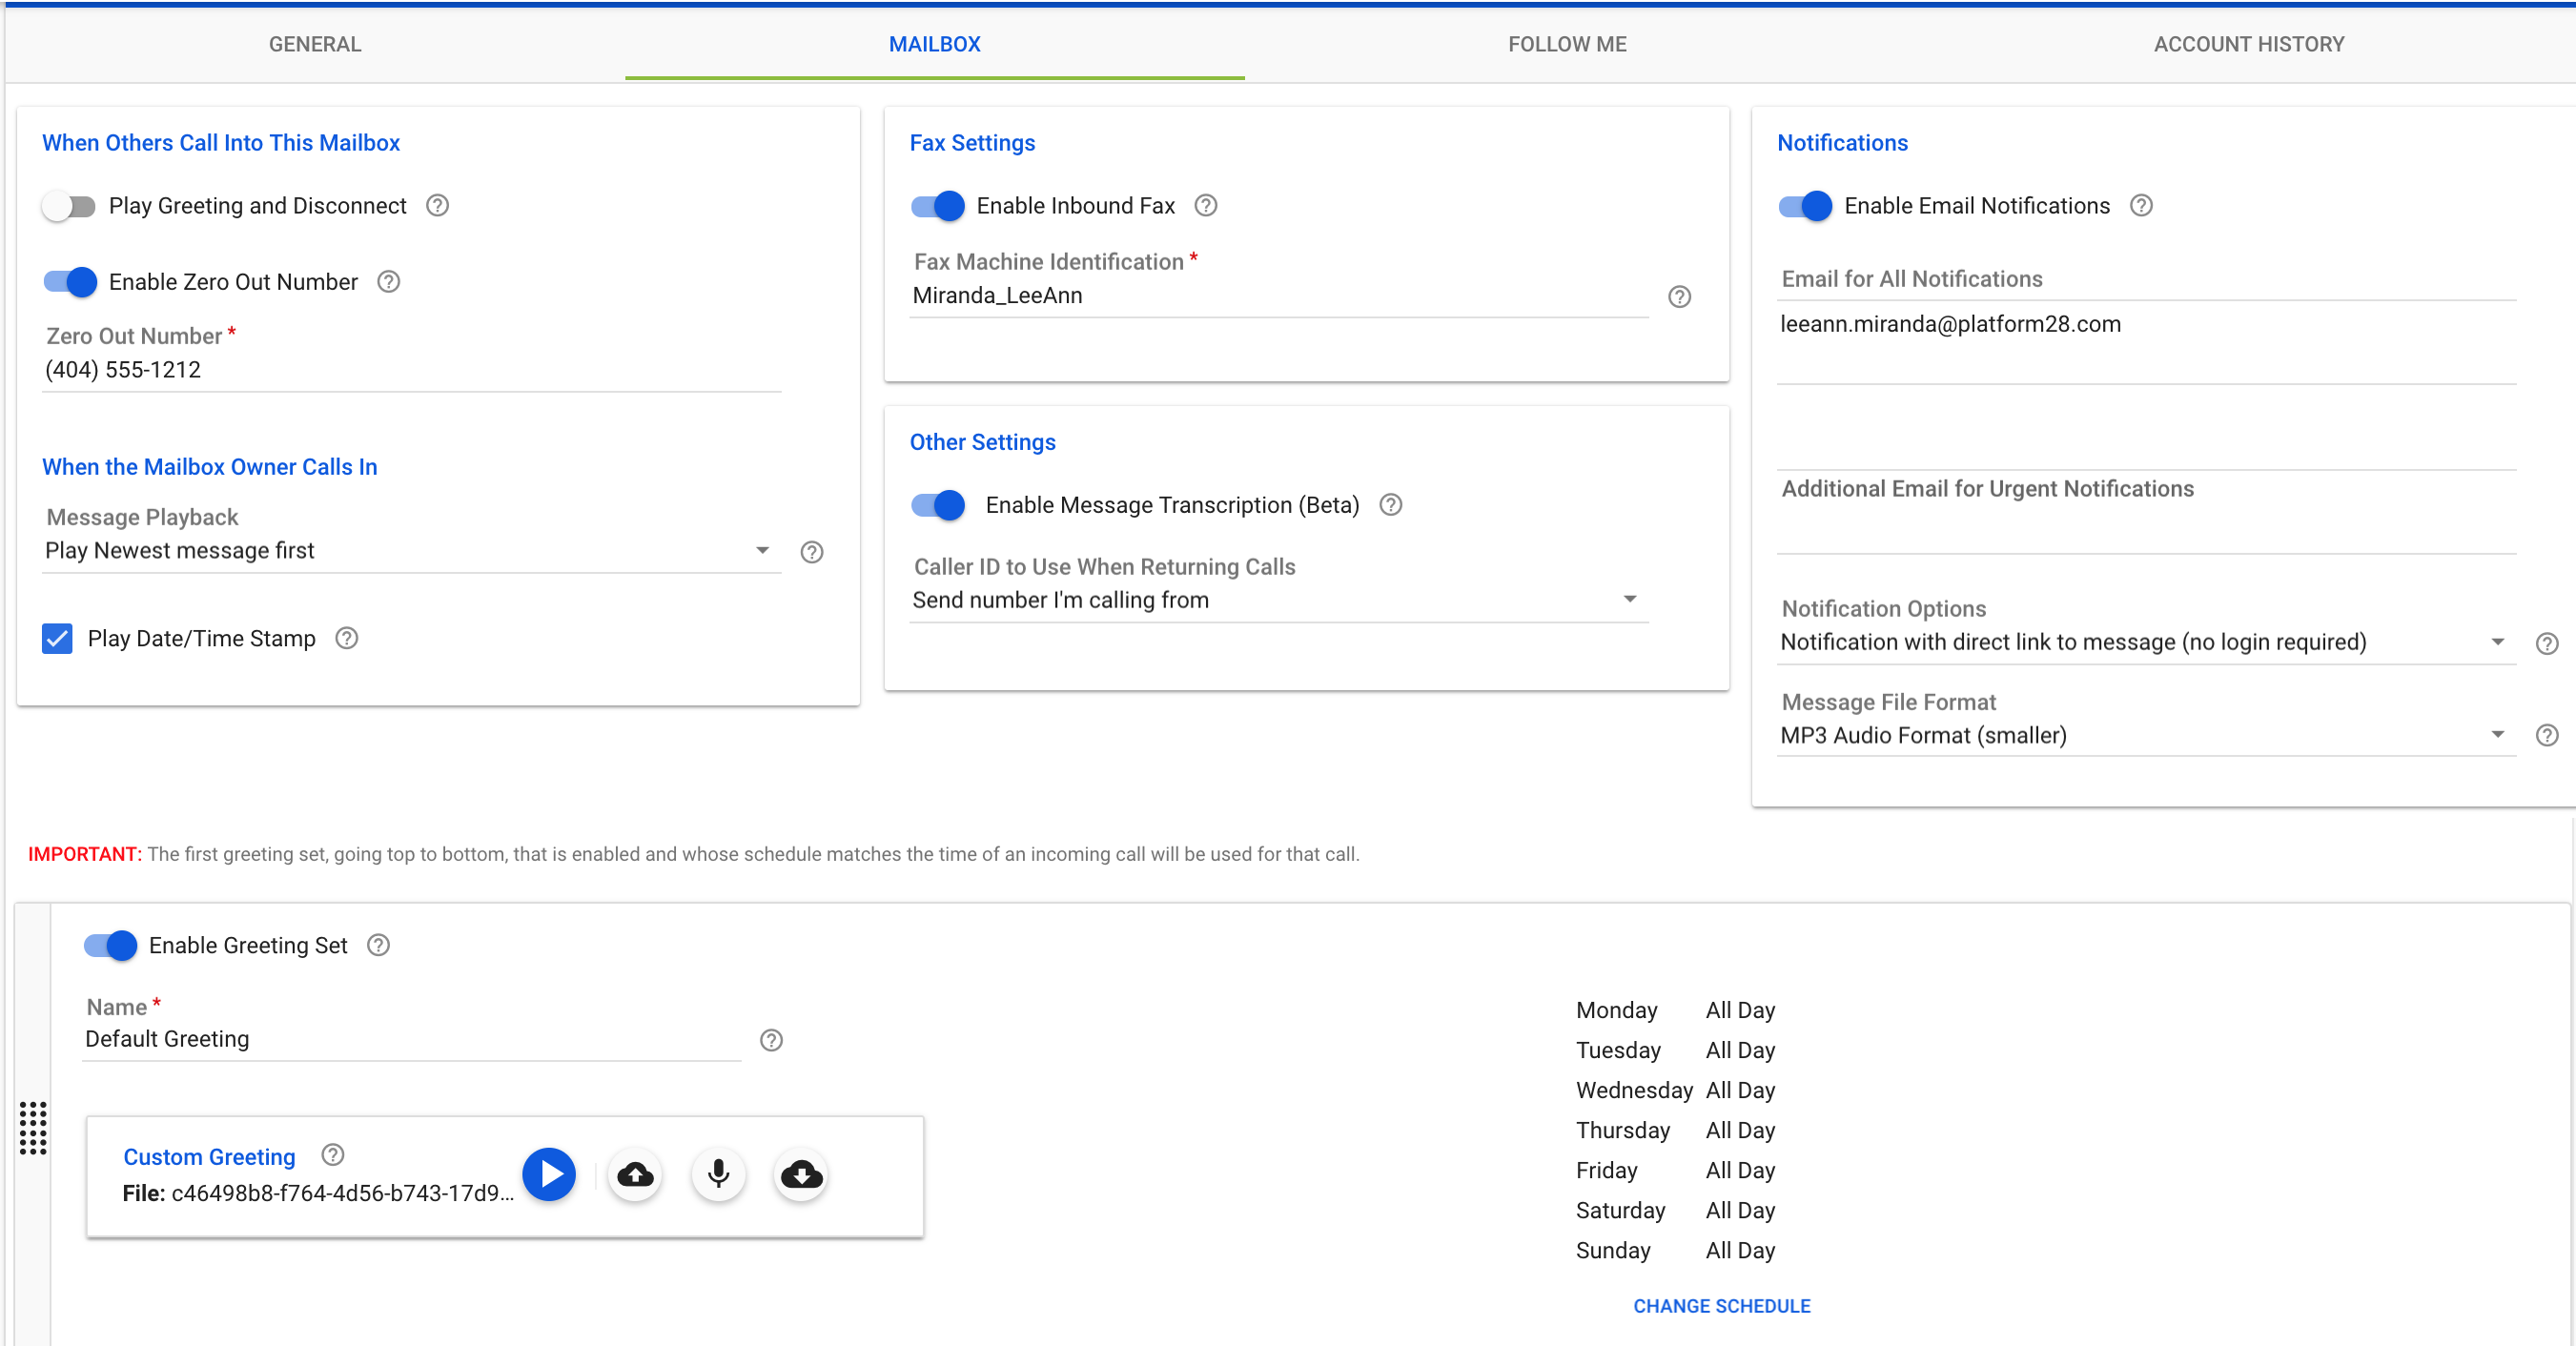The image size is (2576, 1346).
Task: Open help for Fax Machine Identification
Action: (1680, 297)
